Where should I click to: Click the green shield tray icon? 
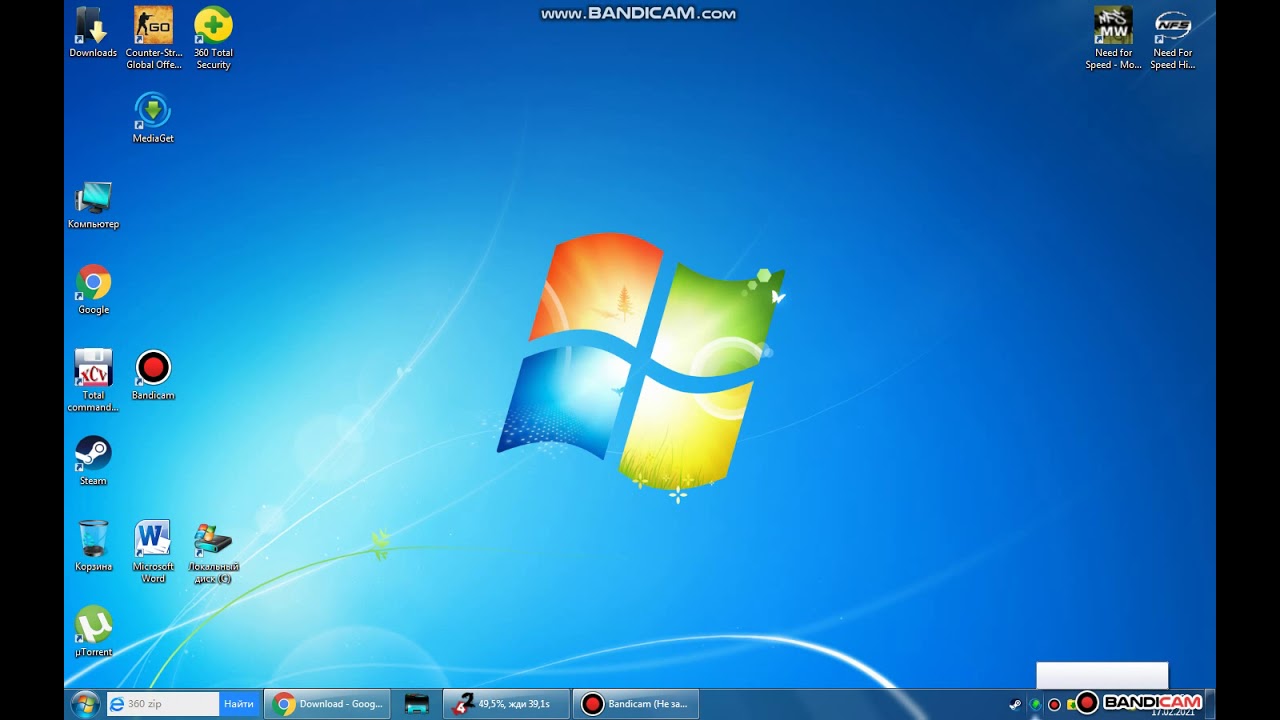pos(1035,704)
